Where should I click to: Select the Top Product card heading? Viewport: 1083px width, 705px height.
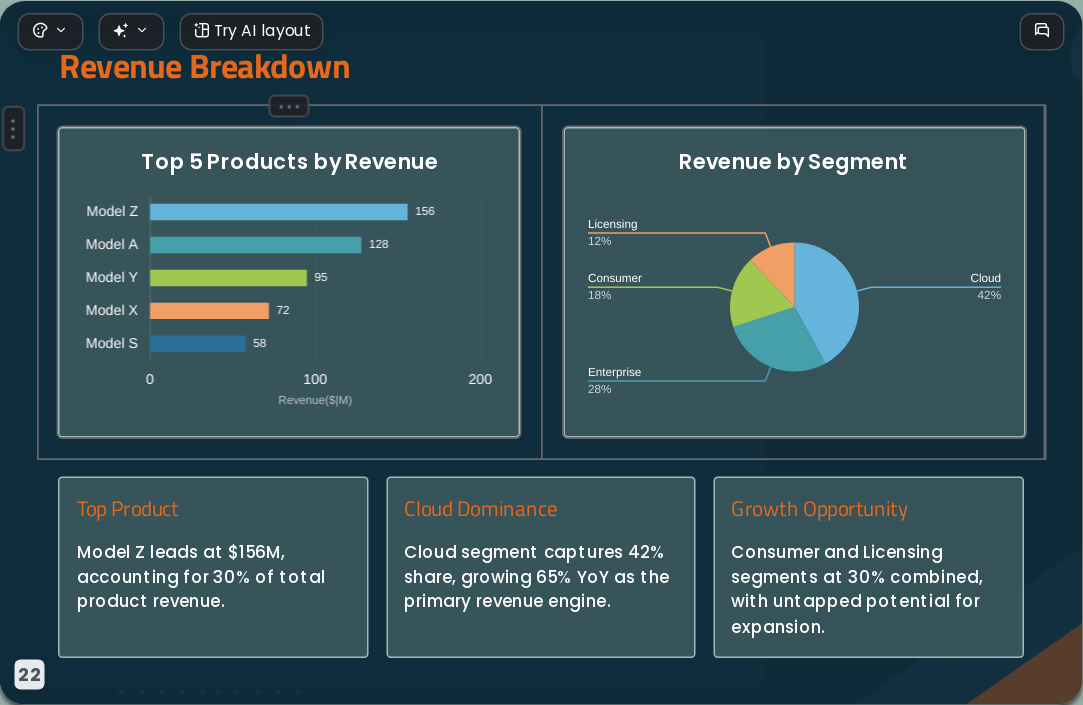click(x=128, y=510)
